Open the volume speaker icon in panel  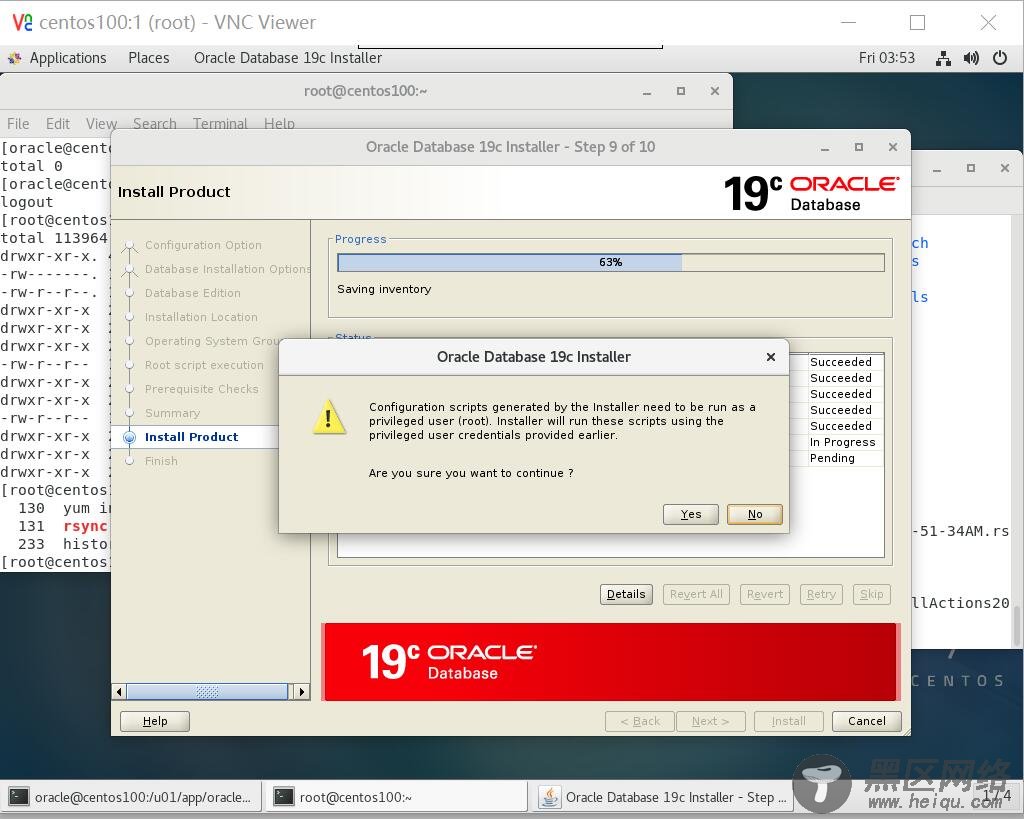click(x=971, y=58)
